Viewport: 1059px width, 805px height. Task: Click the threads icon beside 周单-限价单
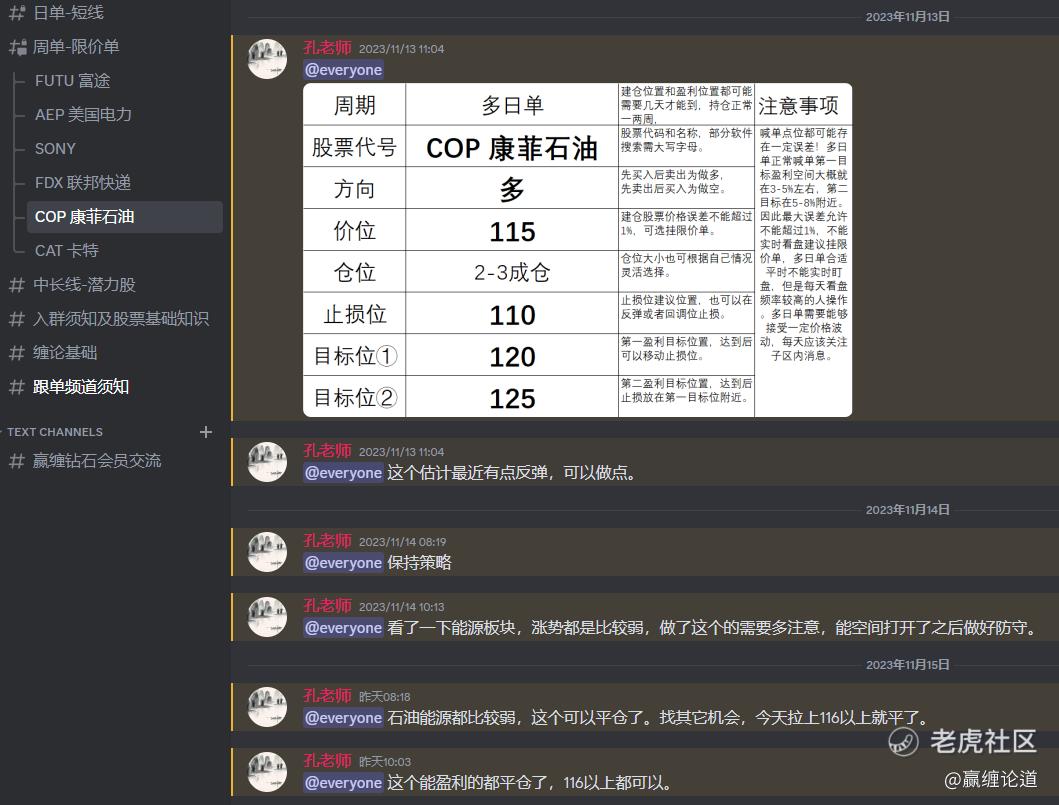click(17, 47)
